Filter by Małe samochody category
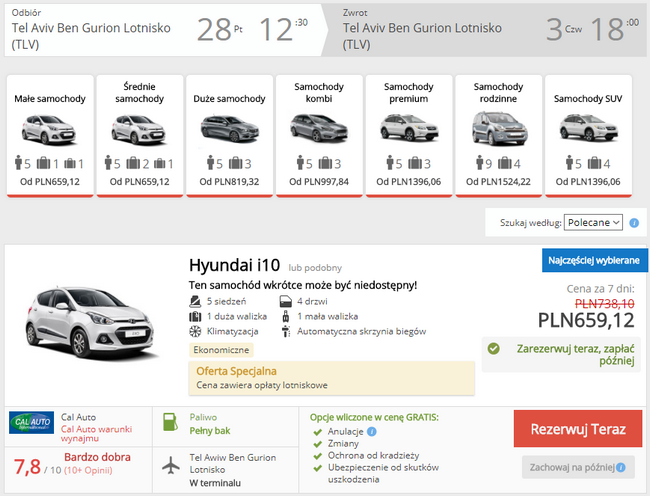The image size is (650, 496). 50,134
